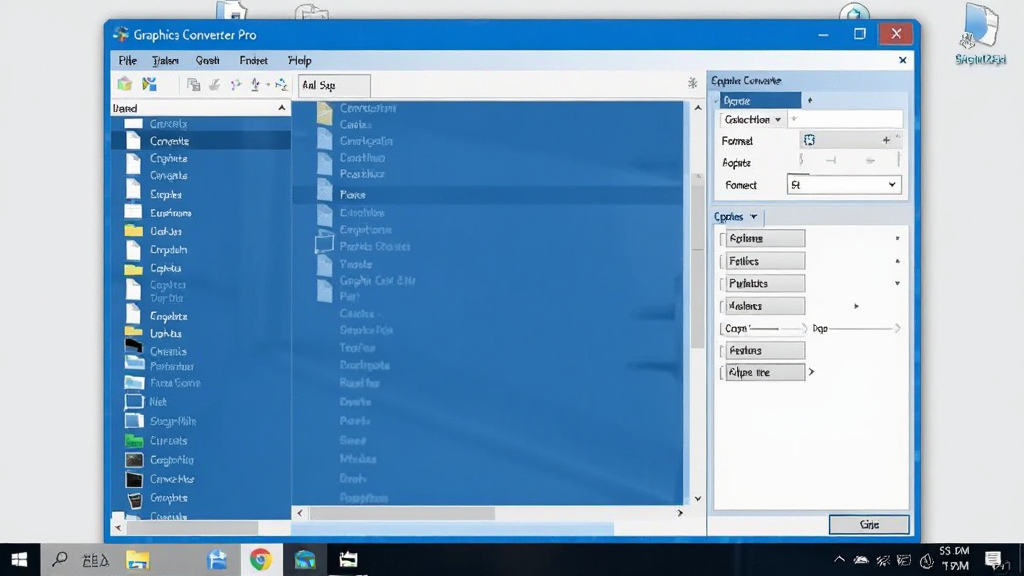Image resolution: width=1024 pixels, height=576 pixels.
Task: Click the cloud icon in the system tray
Action: (x=861, y=560)
